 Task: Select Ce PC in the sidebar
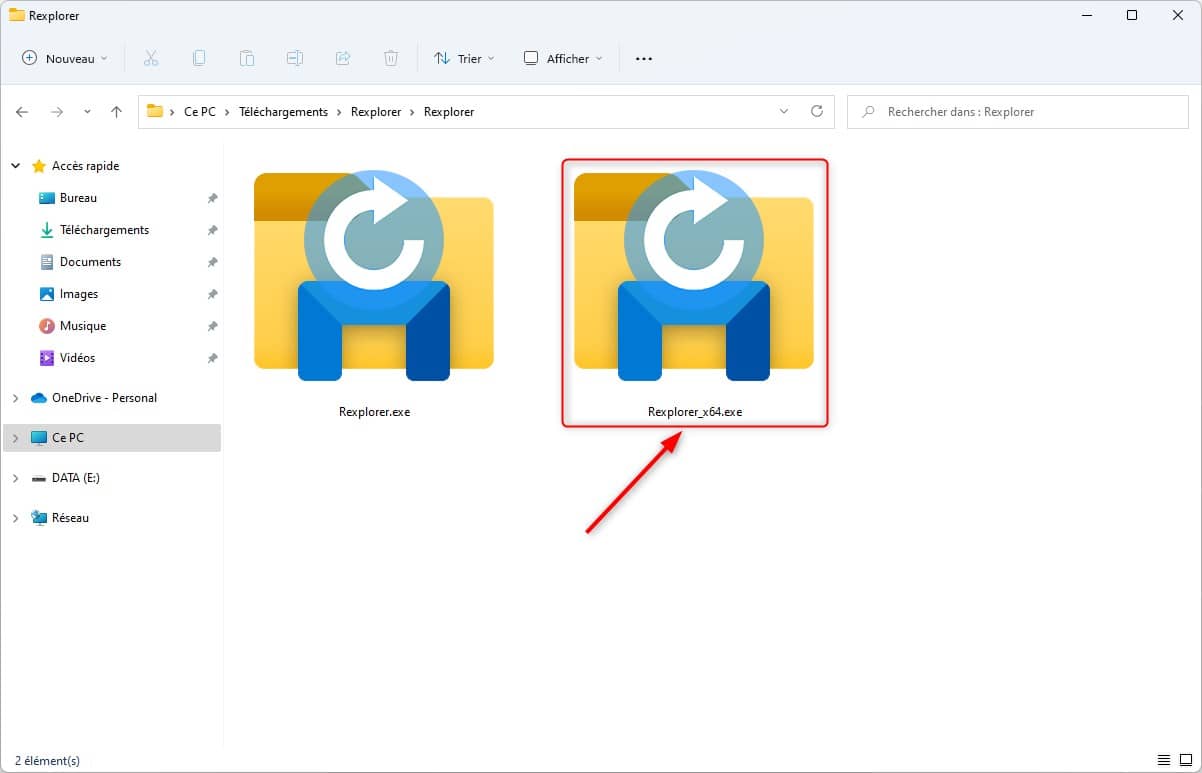pos(67,438)
